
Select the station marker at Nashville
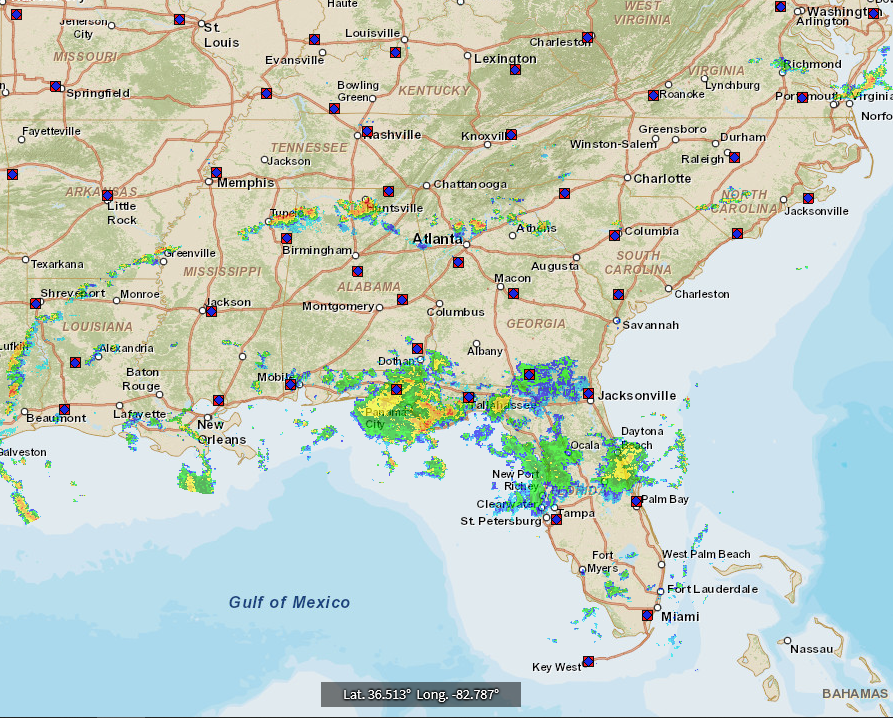click(x=367, y=131)
